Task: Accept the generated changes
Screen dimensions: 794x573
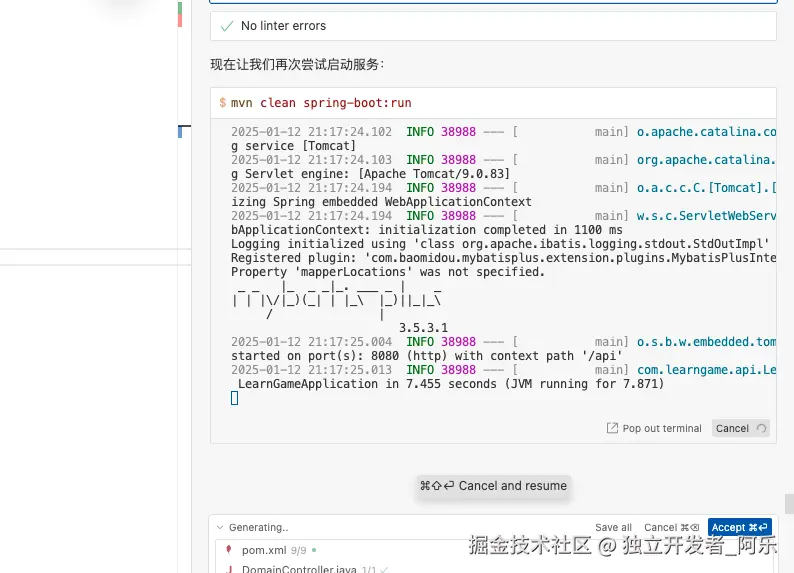Action: click(x=739, y=527)
